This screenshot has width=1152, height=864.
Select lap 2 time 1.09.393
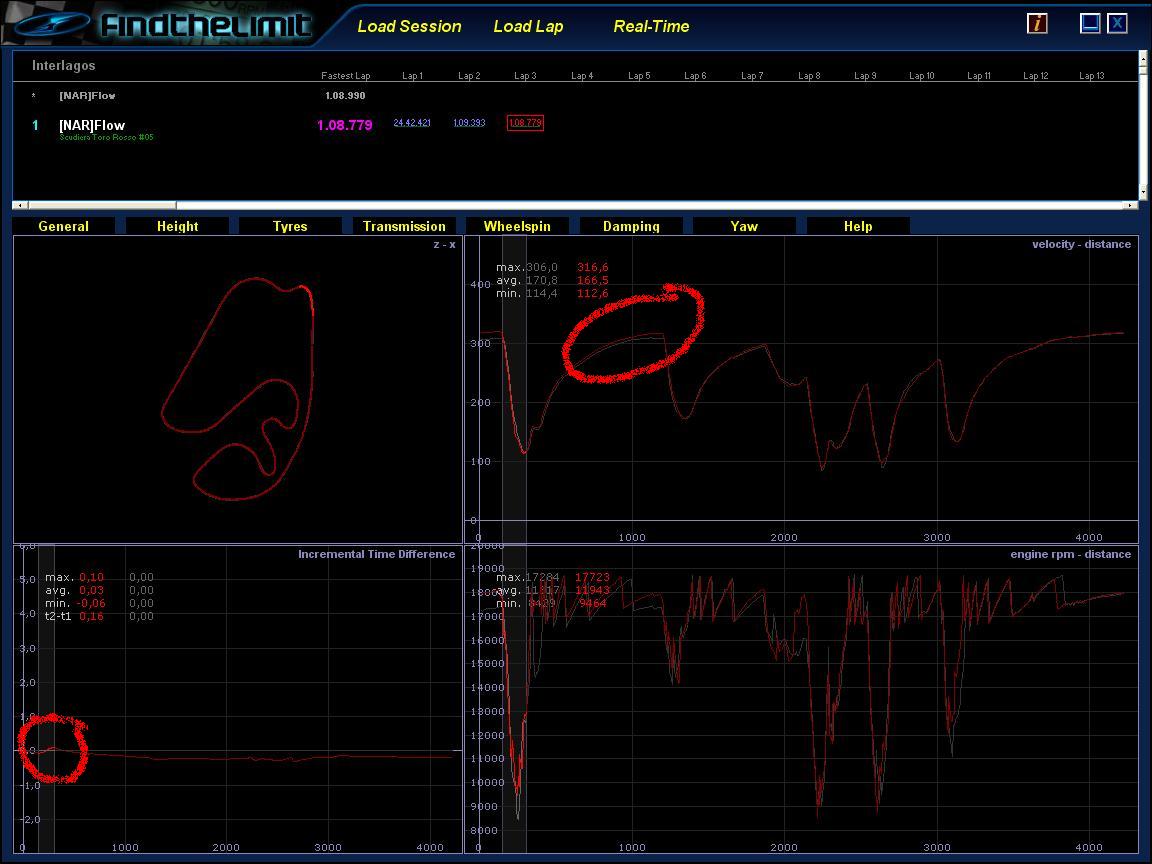(x=469, y=123)
